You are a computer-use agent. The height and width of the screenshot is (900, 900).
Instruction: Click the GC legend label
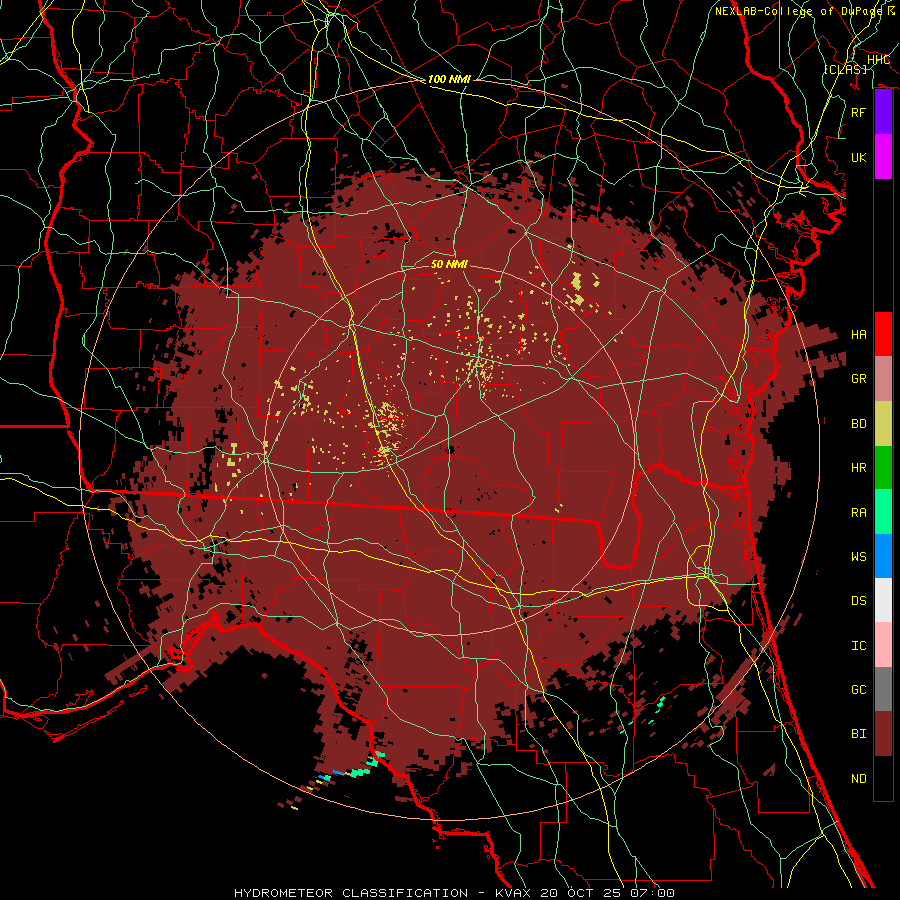[858, 689]
